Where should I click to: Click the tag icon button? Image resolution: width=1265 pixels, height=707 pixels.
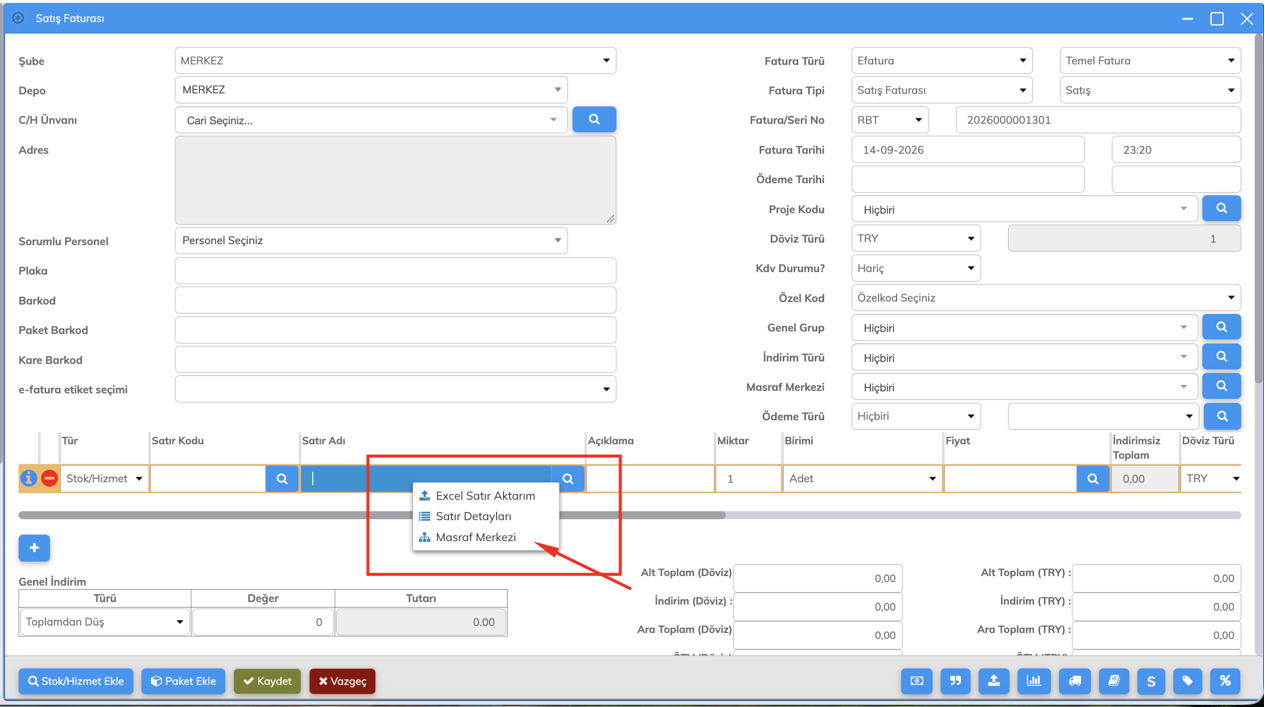pyautogui.click(x=1188, y=681)
